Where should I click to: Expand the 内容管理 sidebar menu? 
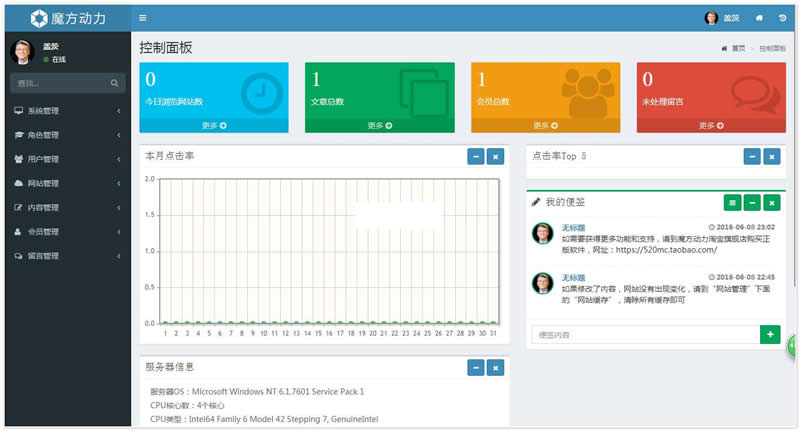pos(65,207)
